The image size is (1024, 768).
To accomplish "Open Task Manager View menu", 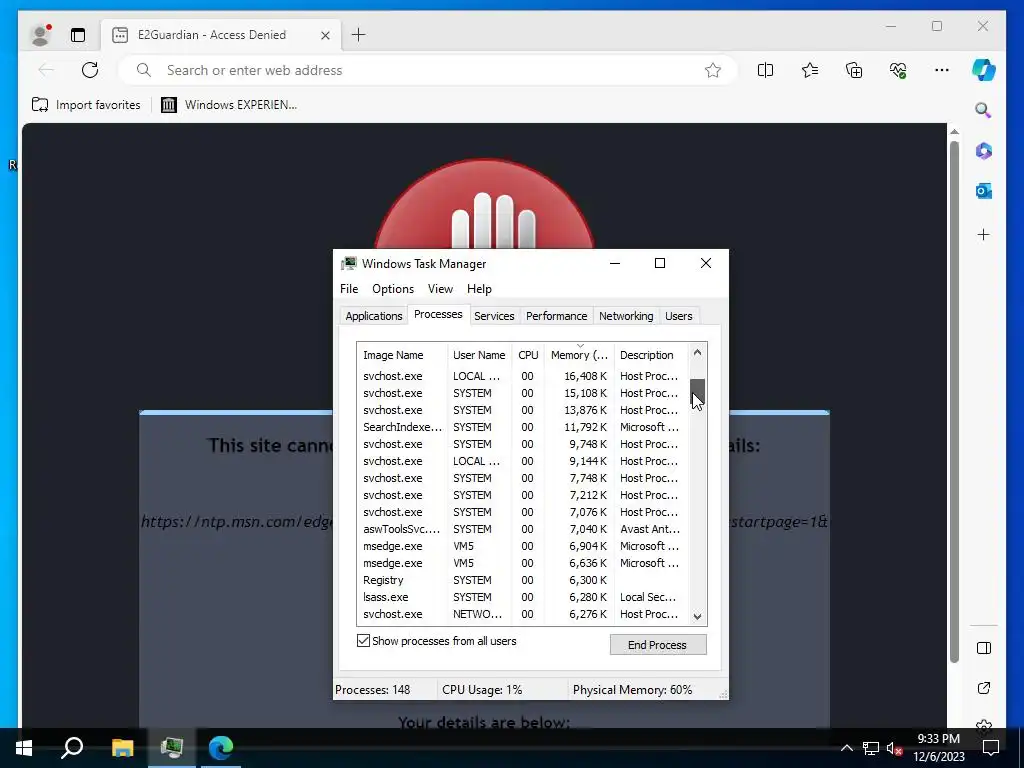I will tap(440, 289).
